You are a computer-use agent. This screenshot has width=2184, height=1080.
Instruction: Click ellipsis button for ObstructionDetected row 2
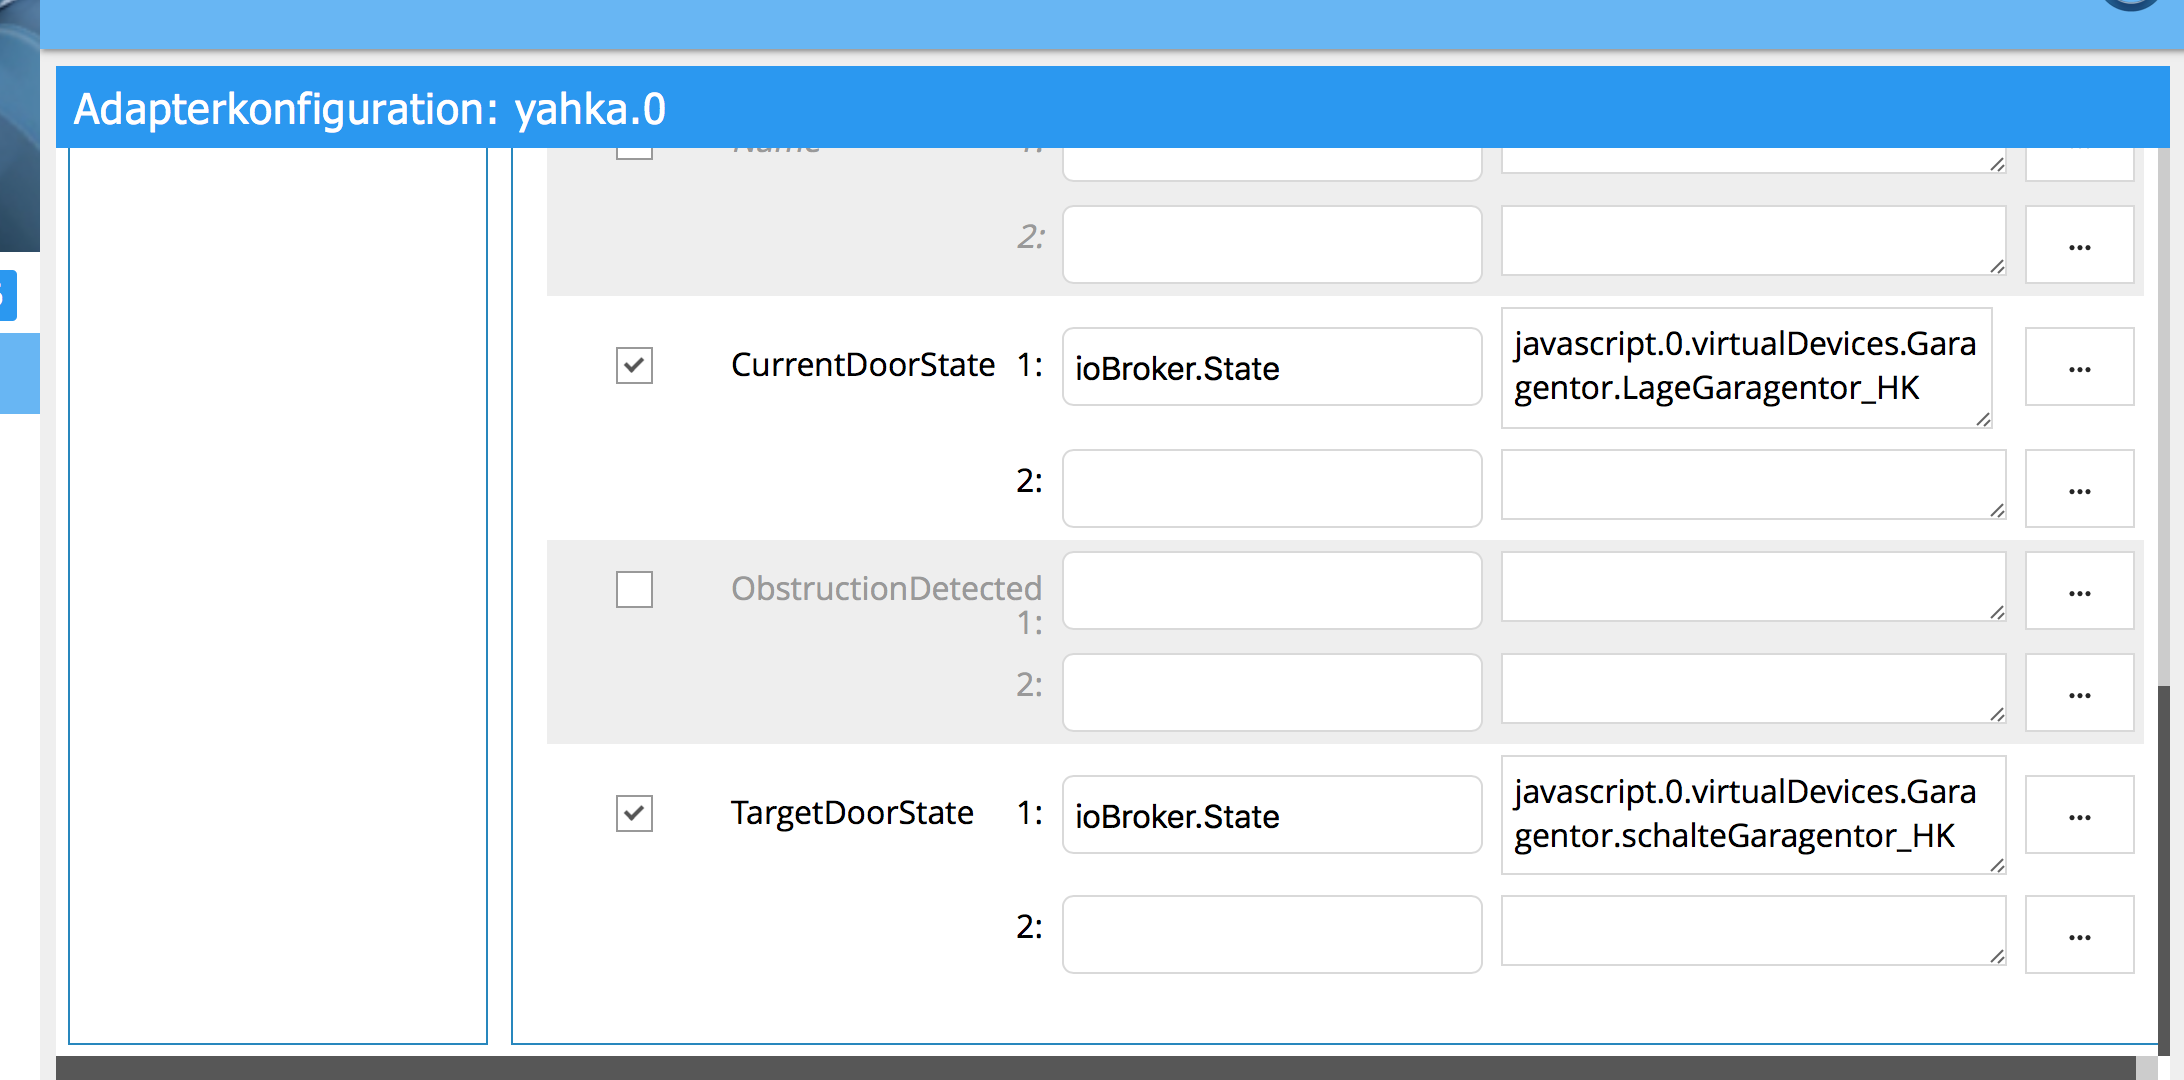[2079, 693]
